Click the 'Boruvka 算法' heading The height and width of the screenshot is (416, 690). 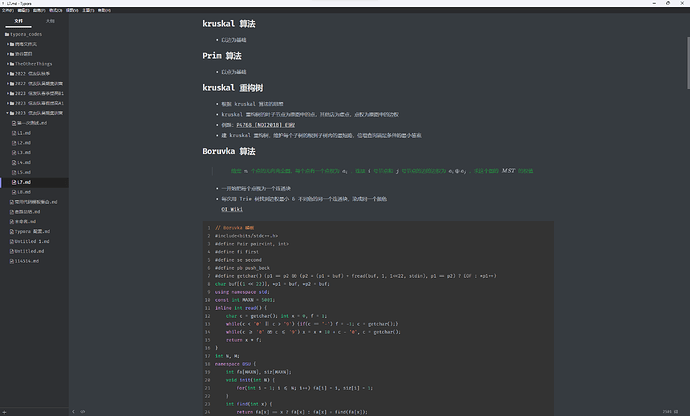click(229, 151)
